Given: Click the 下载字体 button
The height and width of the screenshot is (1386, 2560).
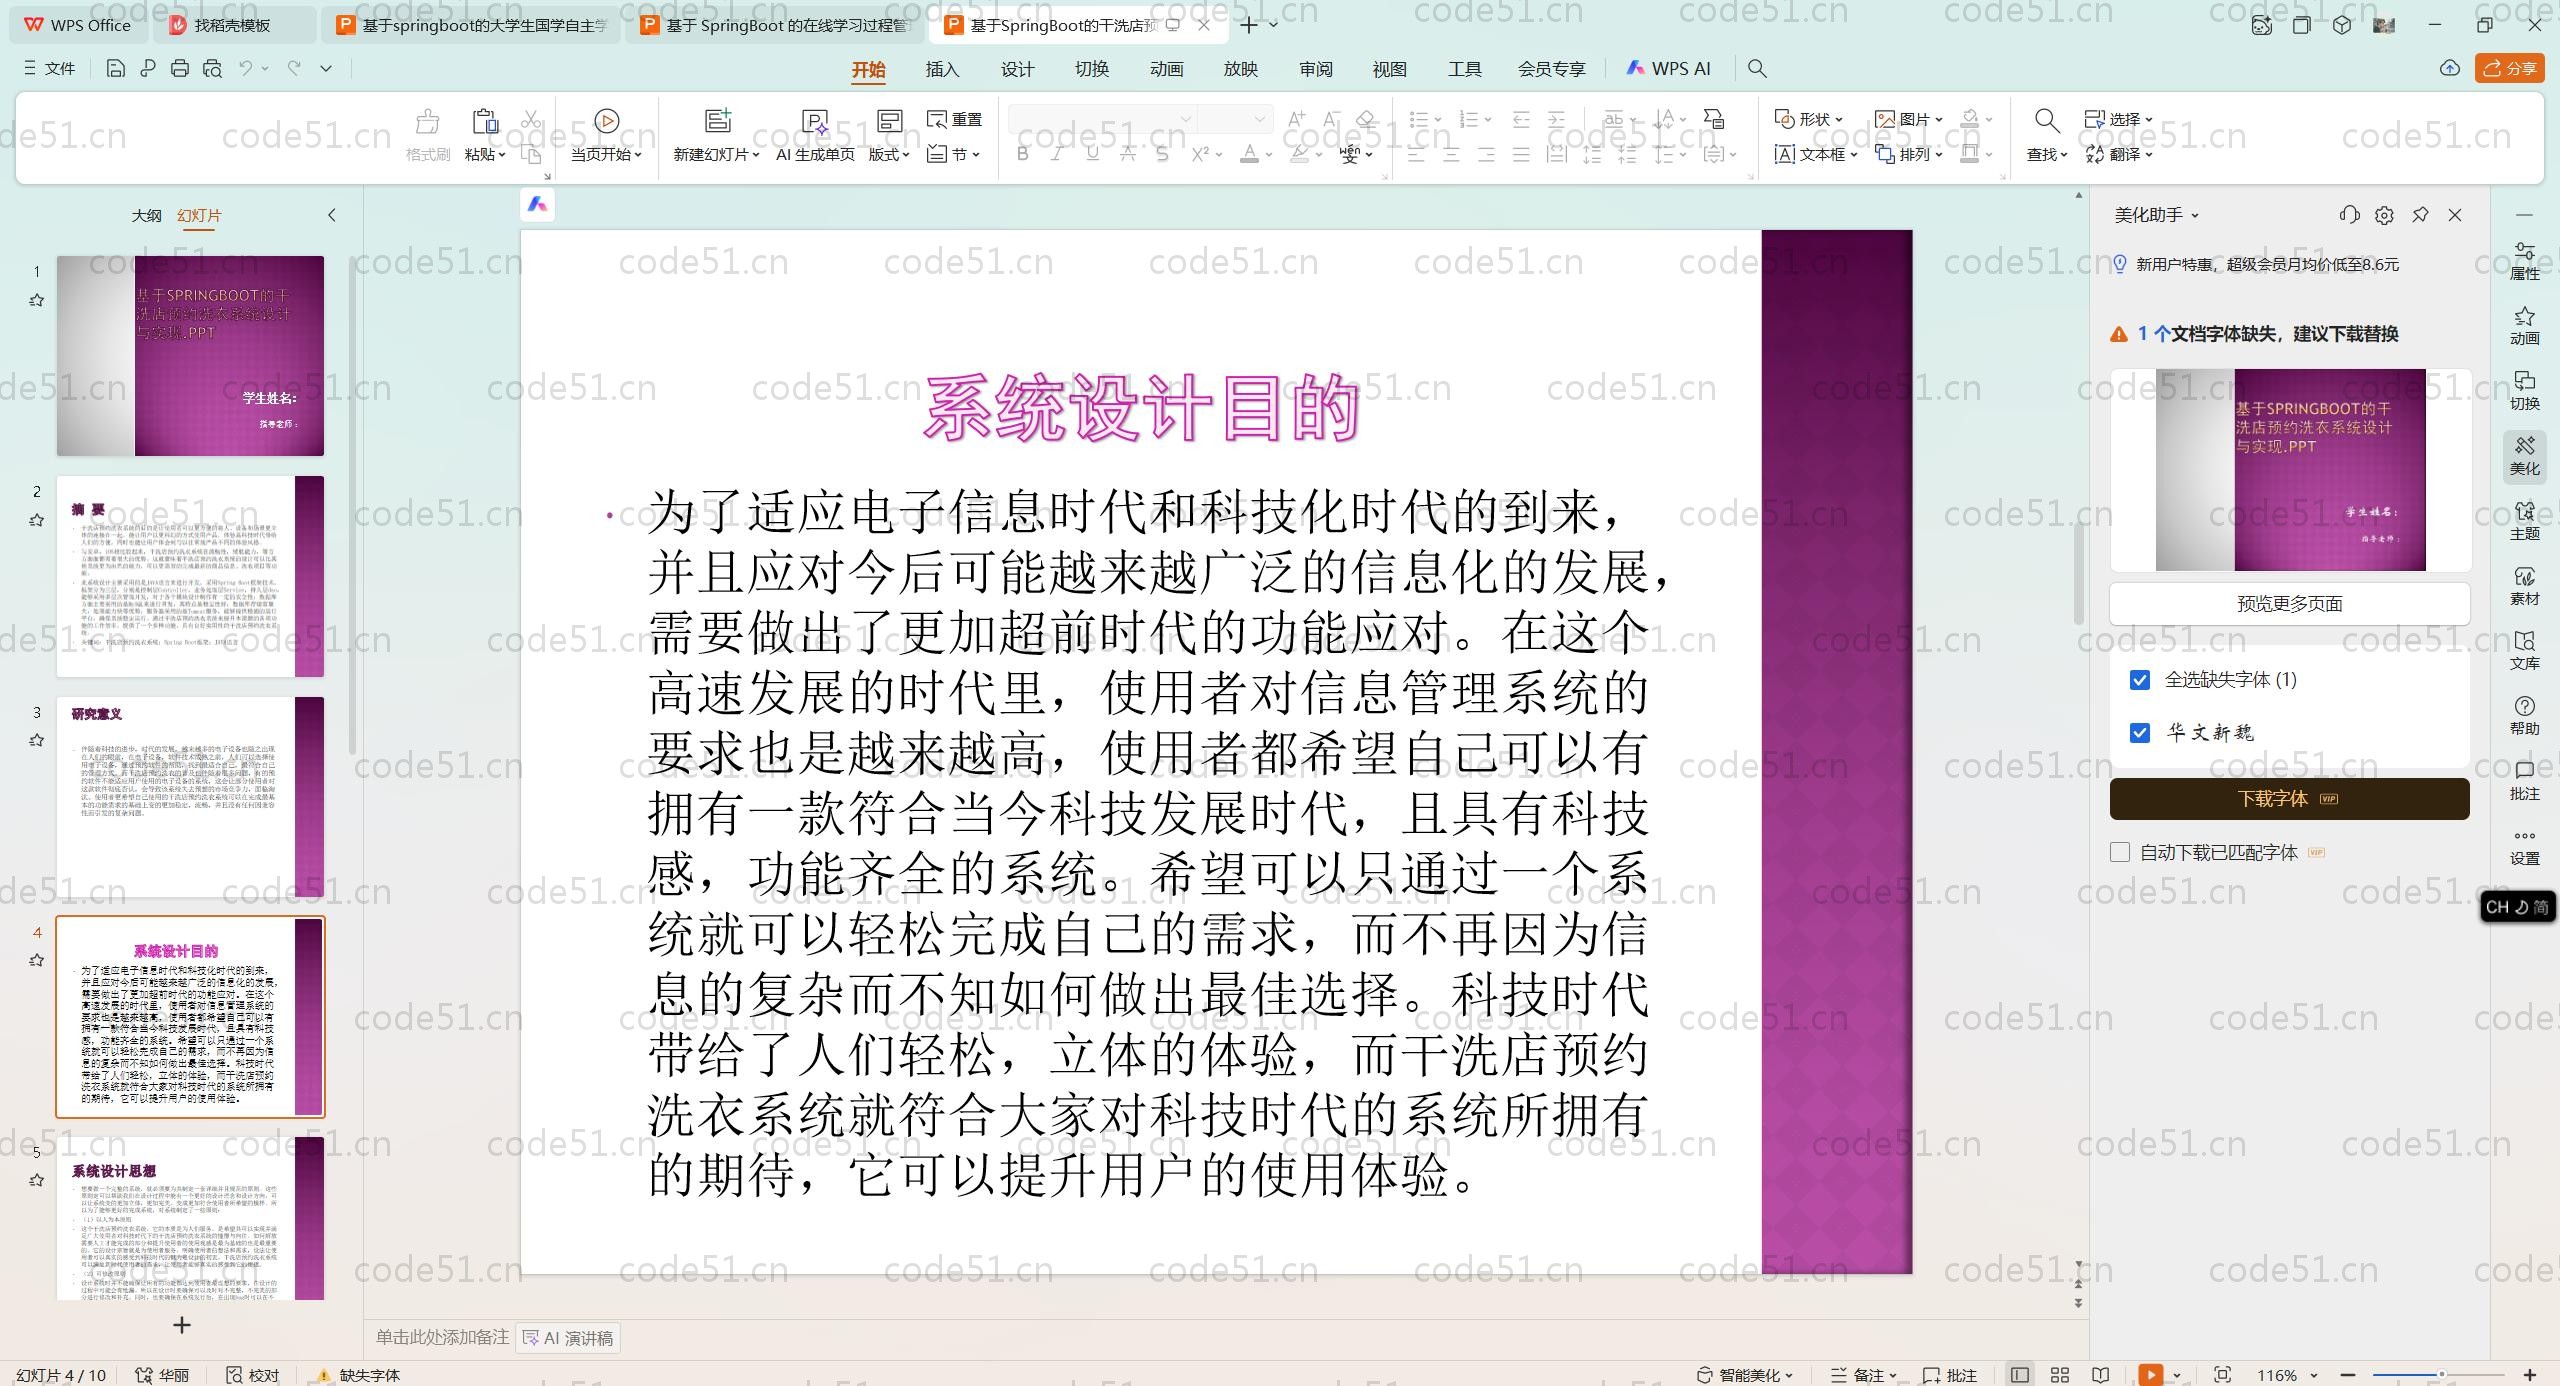Looking at the screenshot, I should click(2288, 798).
